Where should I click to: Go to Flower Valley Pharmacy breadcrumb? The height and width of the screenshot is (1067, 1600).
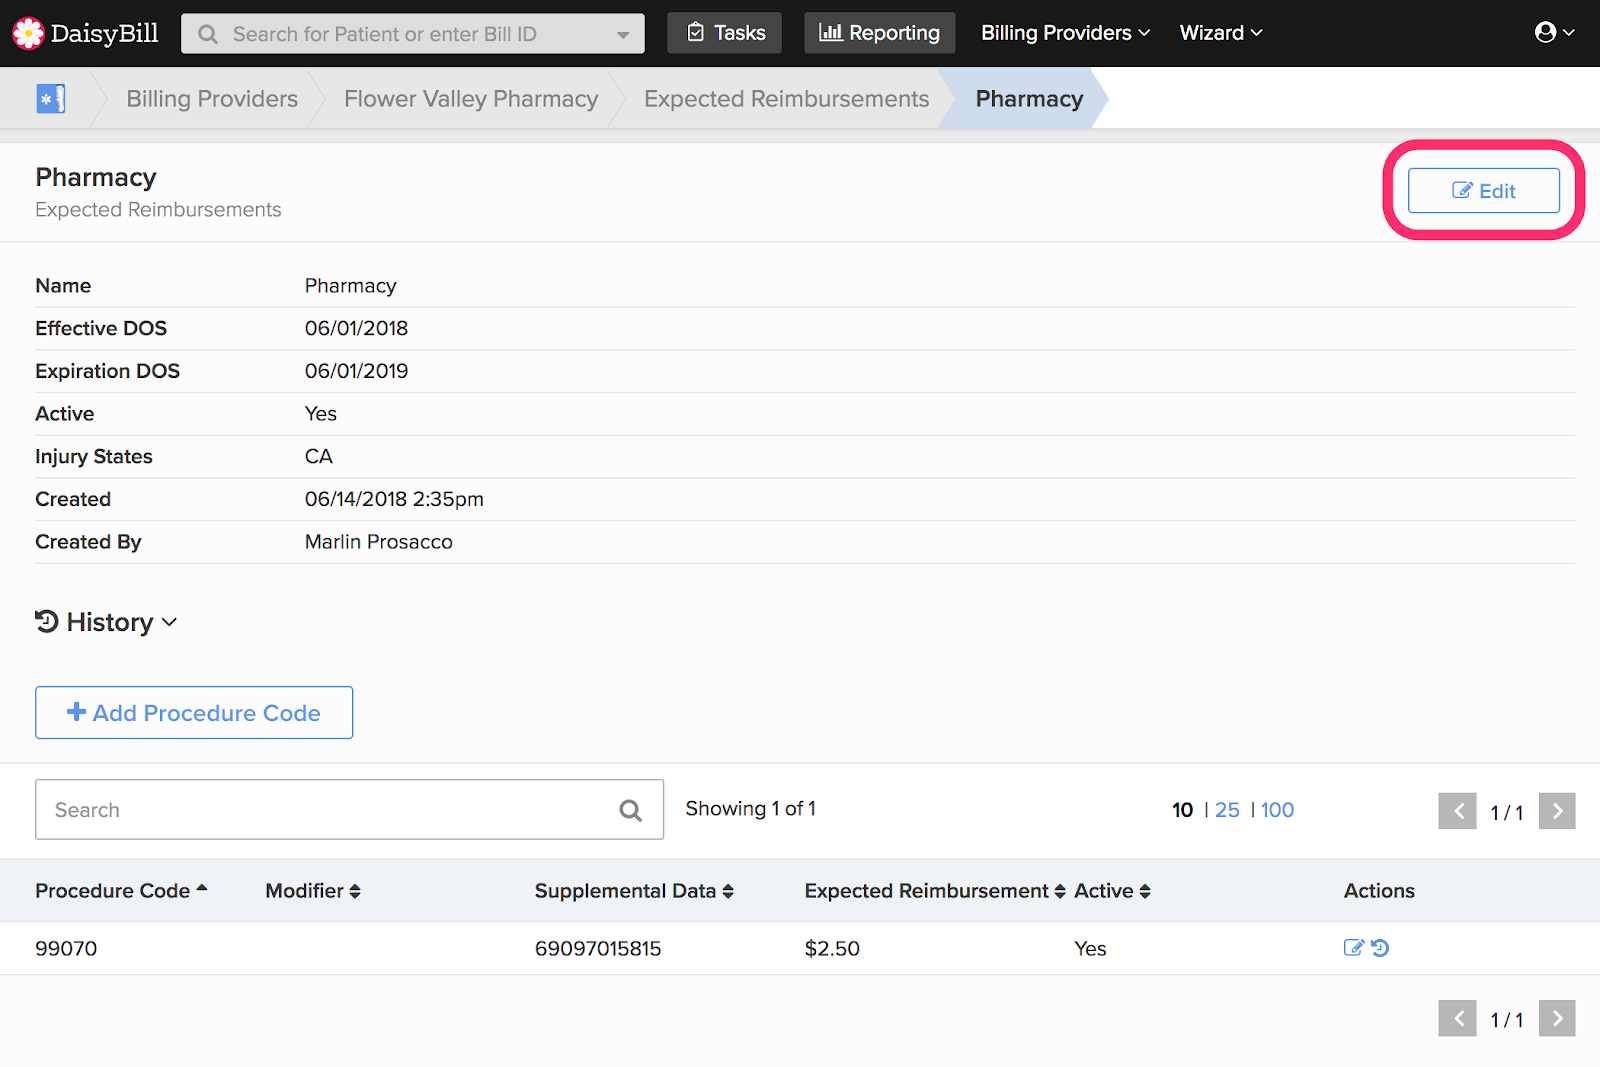tap(471, 99)
